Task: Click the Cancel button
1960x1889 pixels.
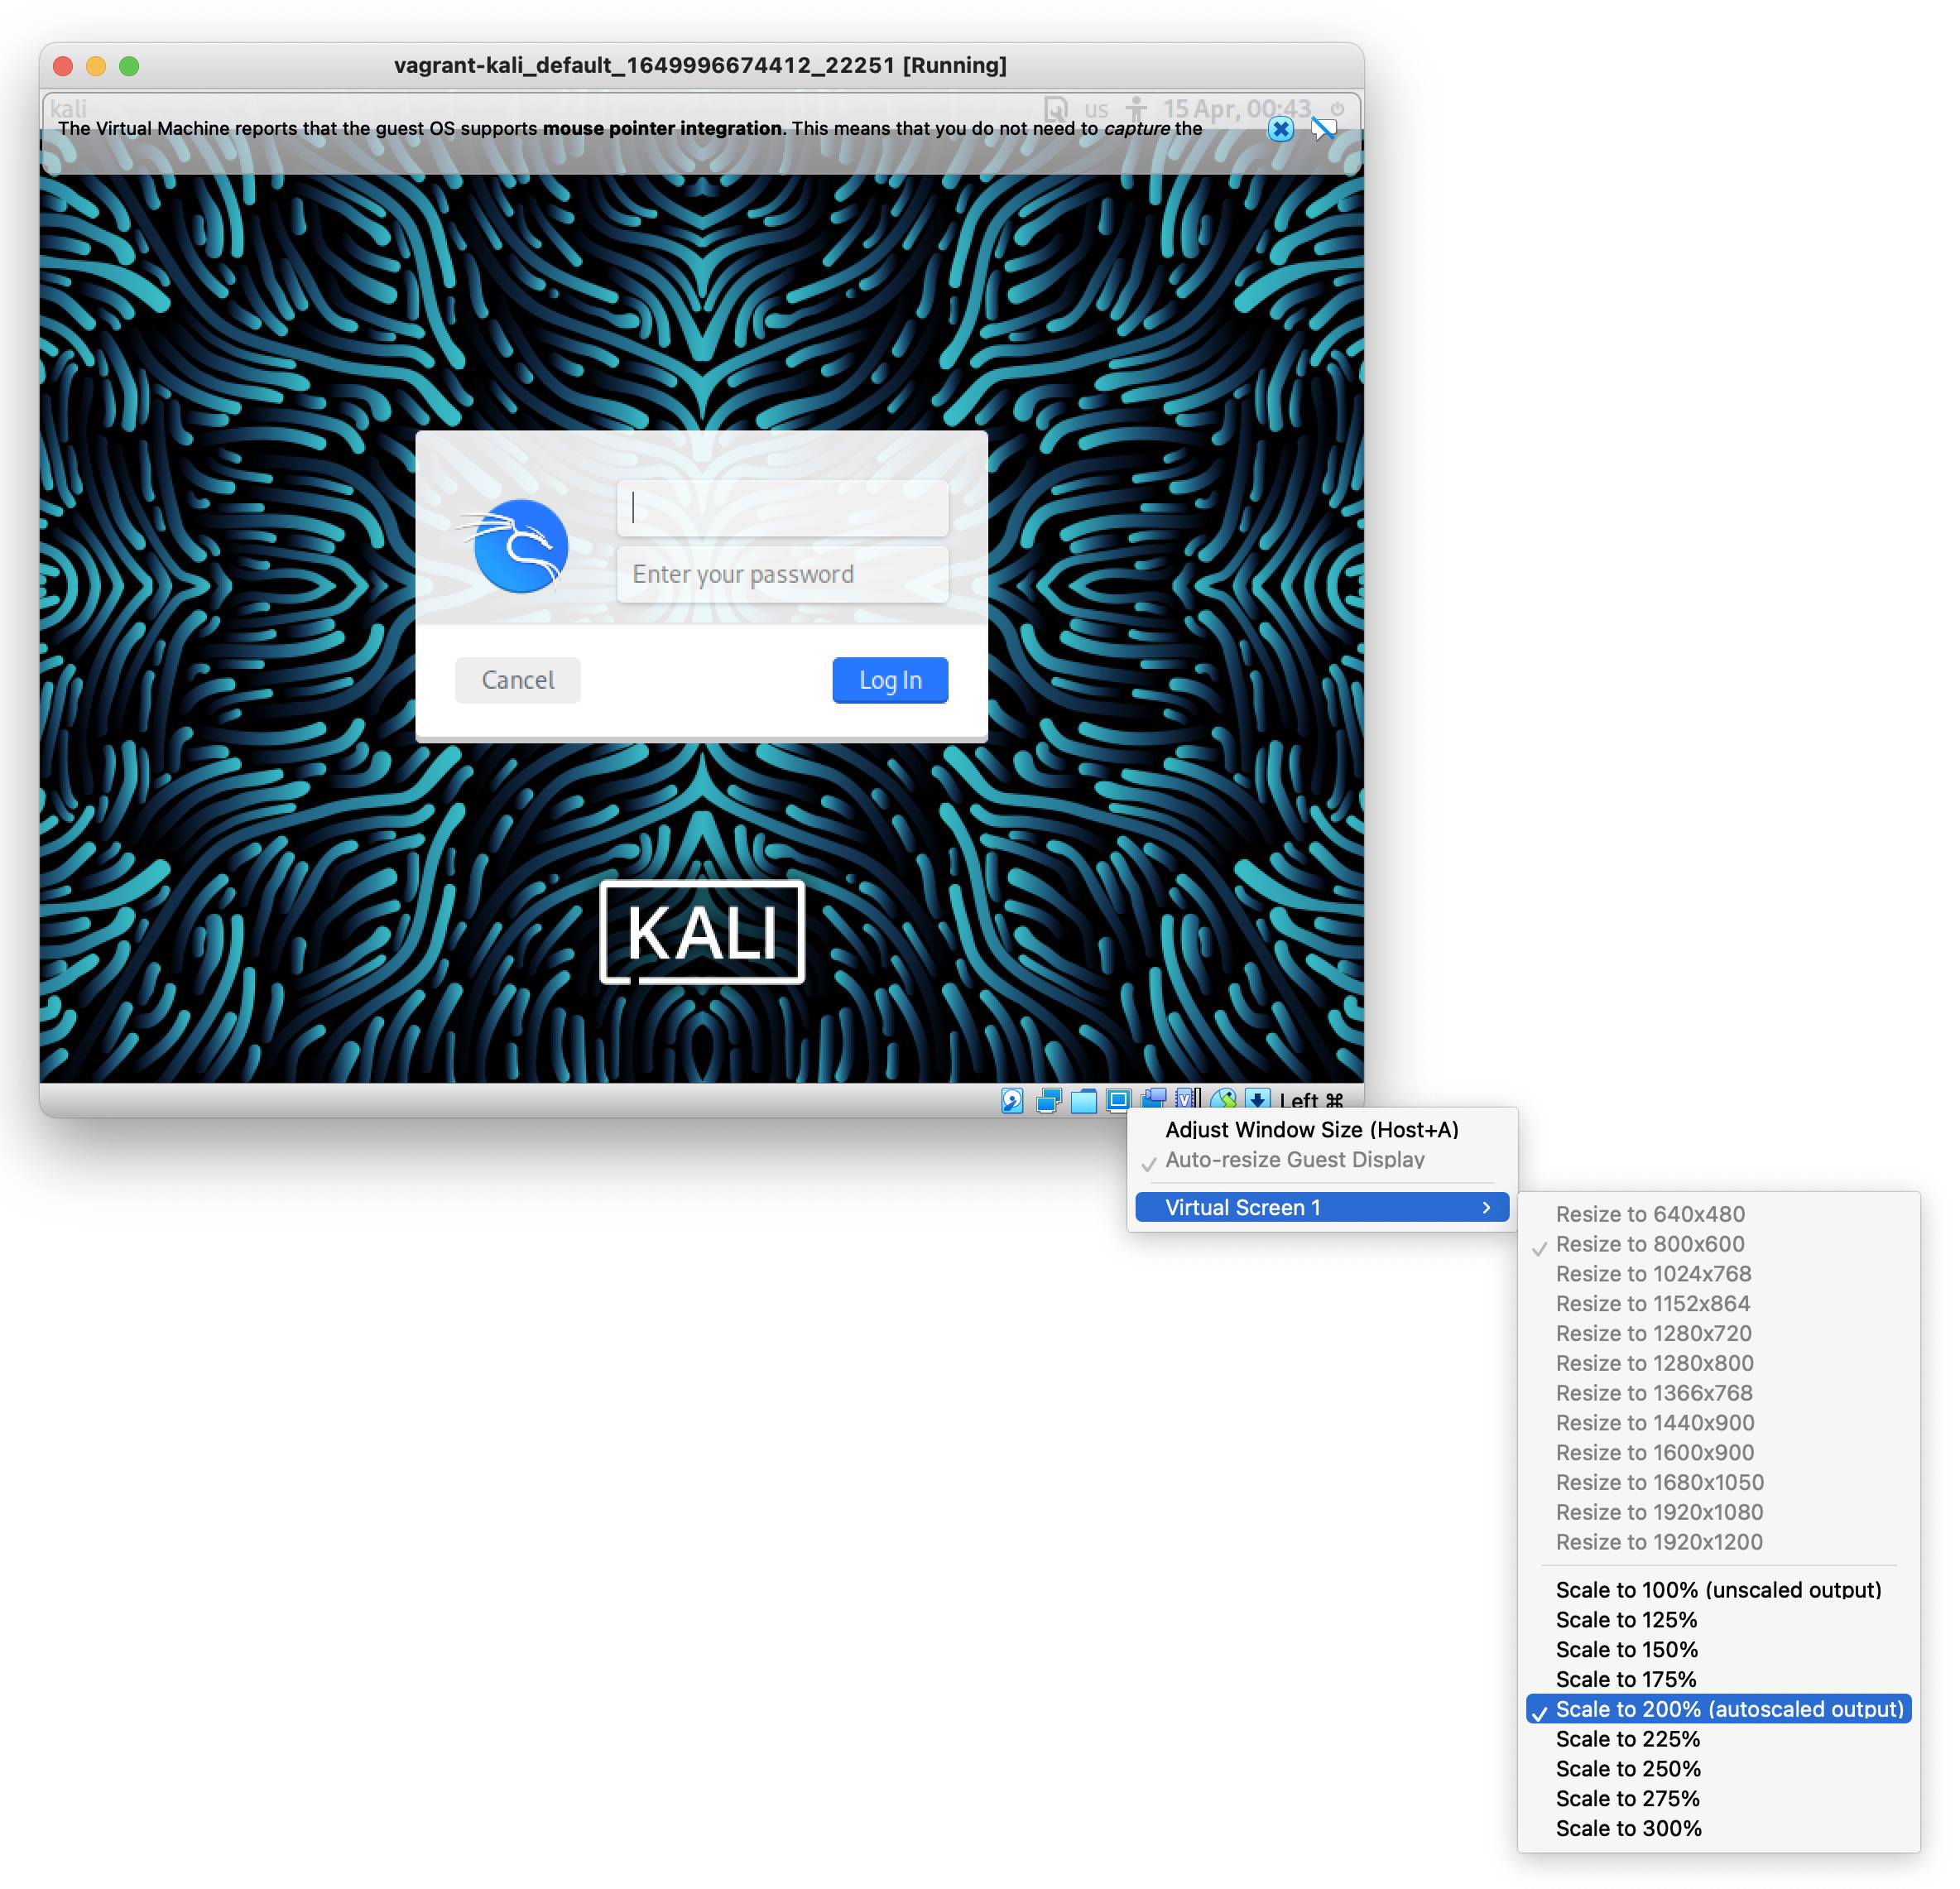Action: (x=517, y=680)
